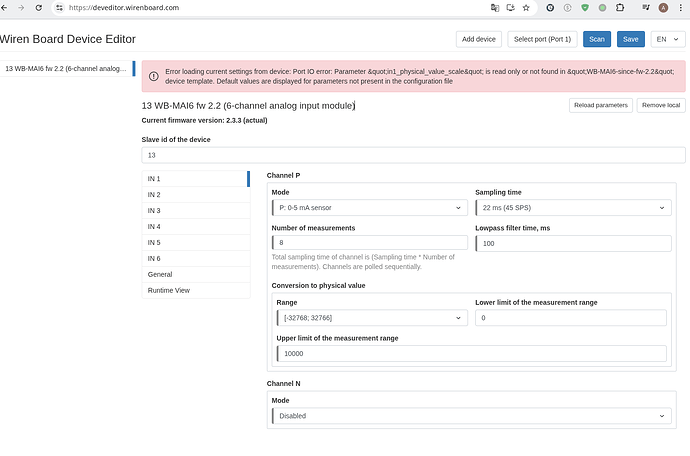Open the extensions puzzle icon
690x456 pixels.
pos(620,7)
